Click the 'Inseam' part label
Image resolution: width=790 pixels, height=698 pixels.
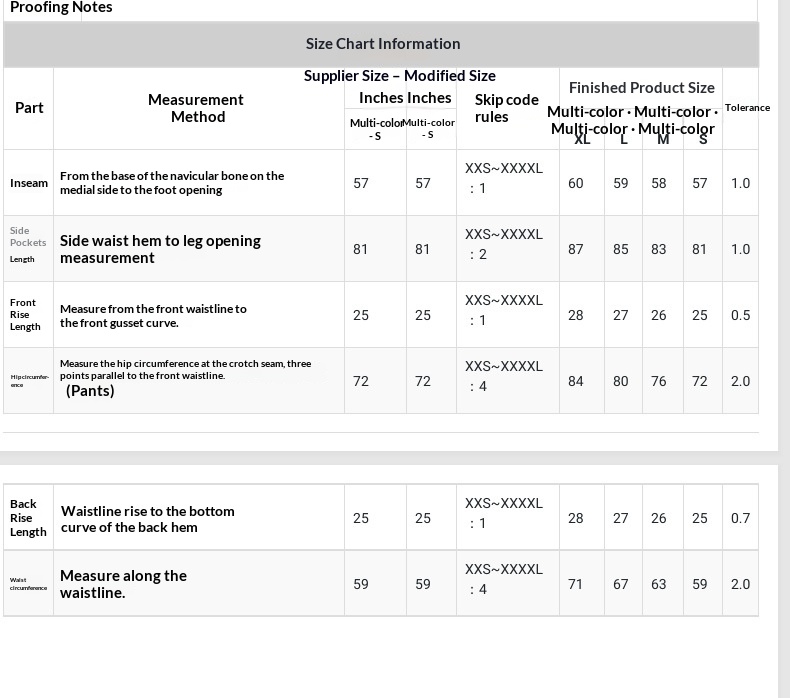click(x=29, y=183)
